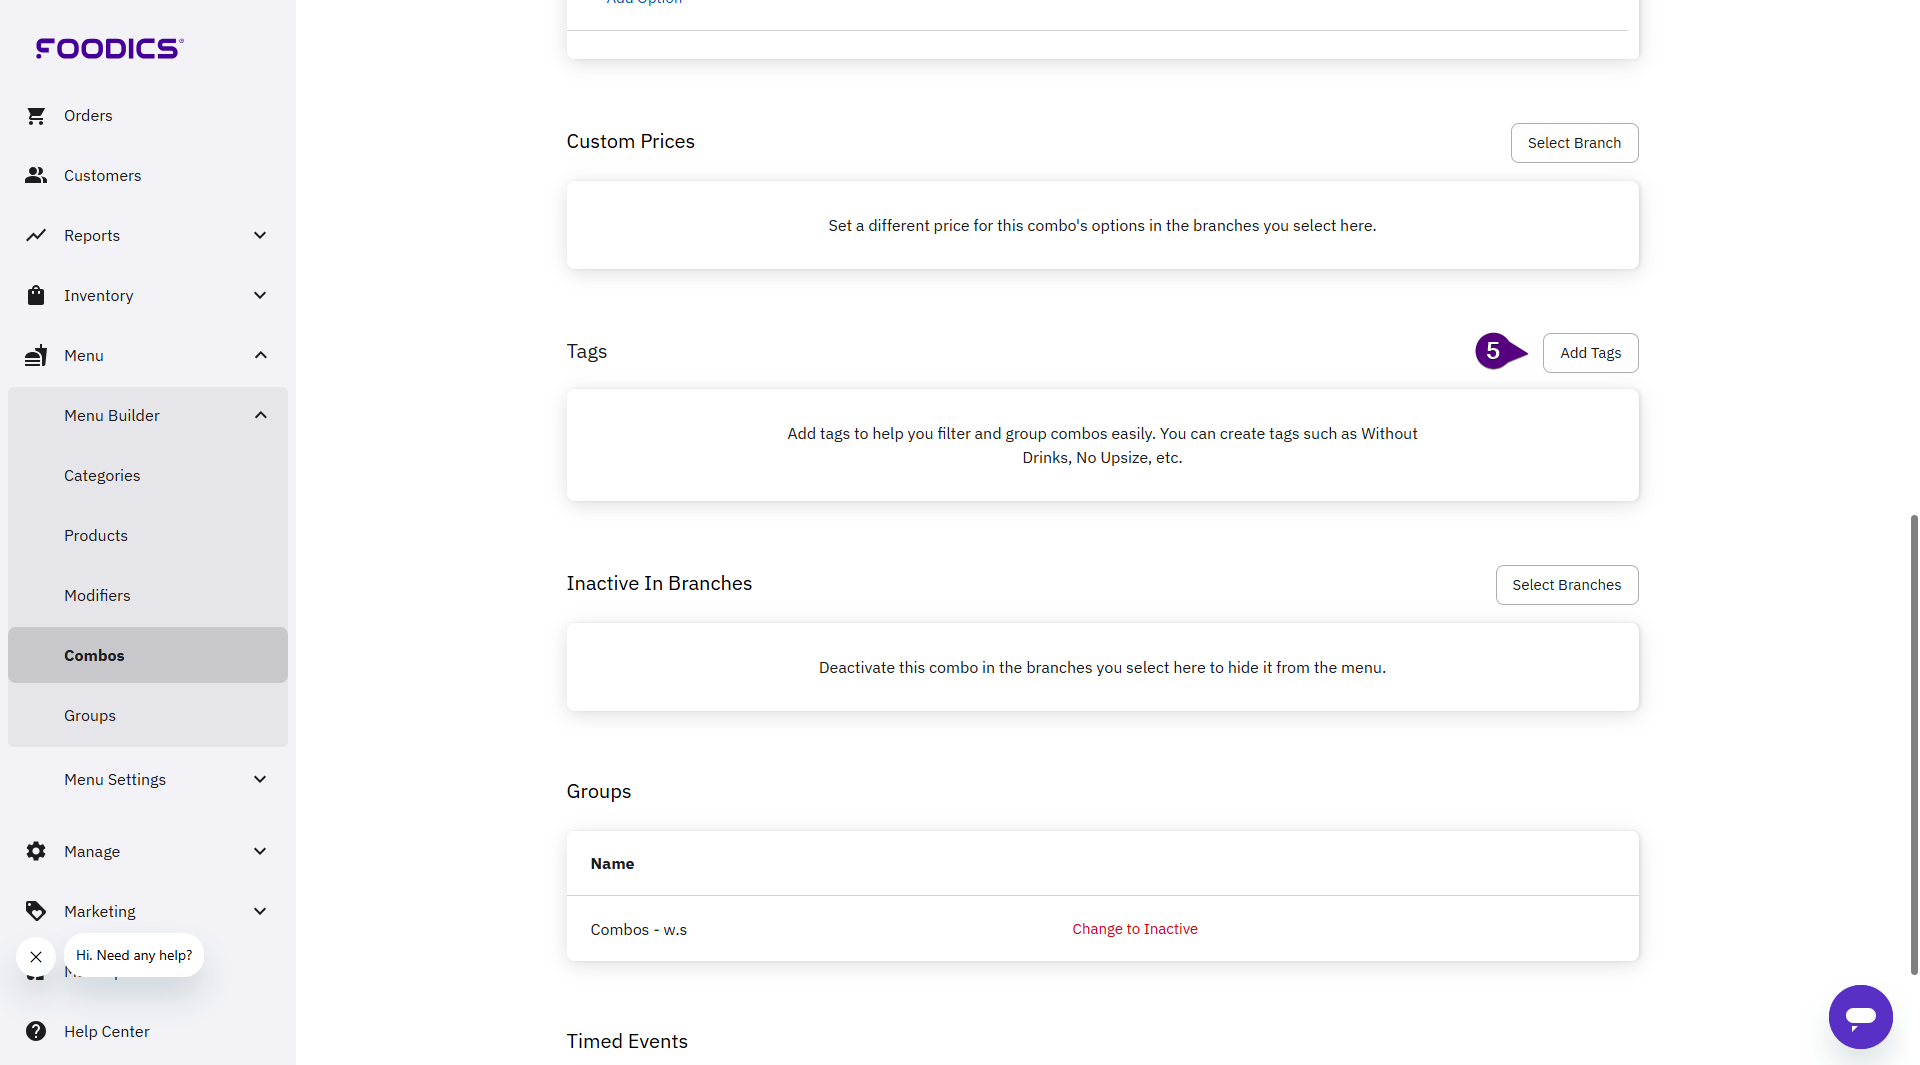This screenshot has width=1920, height=1065.
Task: Click the Manage gear icon
Action: [x=36, y=852]
